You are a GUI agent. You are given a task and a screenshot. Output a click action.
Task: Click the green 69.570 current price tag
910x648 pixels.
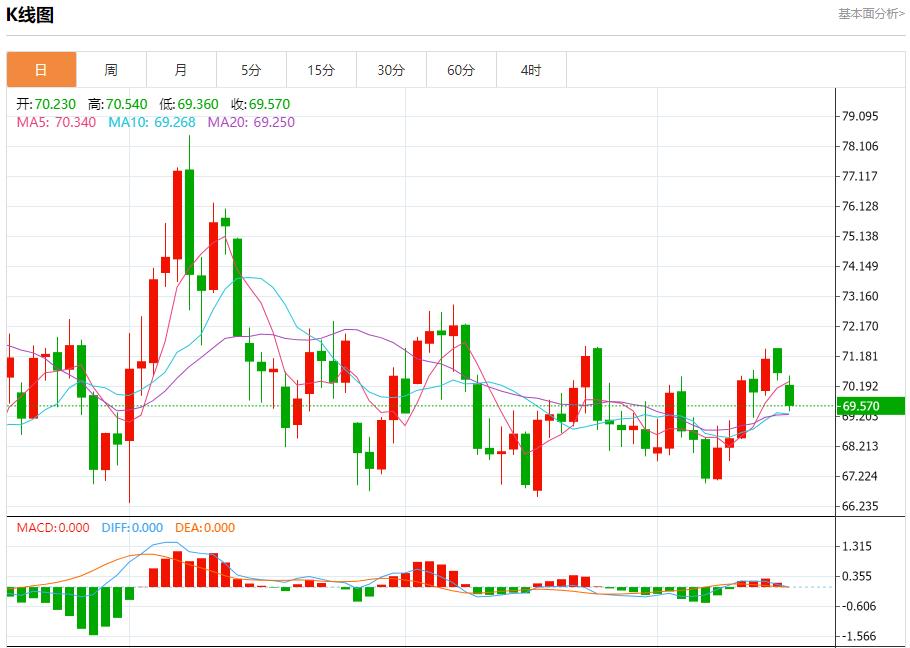pyautogui.click(x=871, y=406)
